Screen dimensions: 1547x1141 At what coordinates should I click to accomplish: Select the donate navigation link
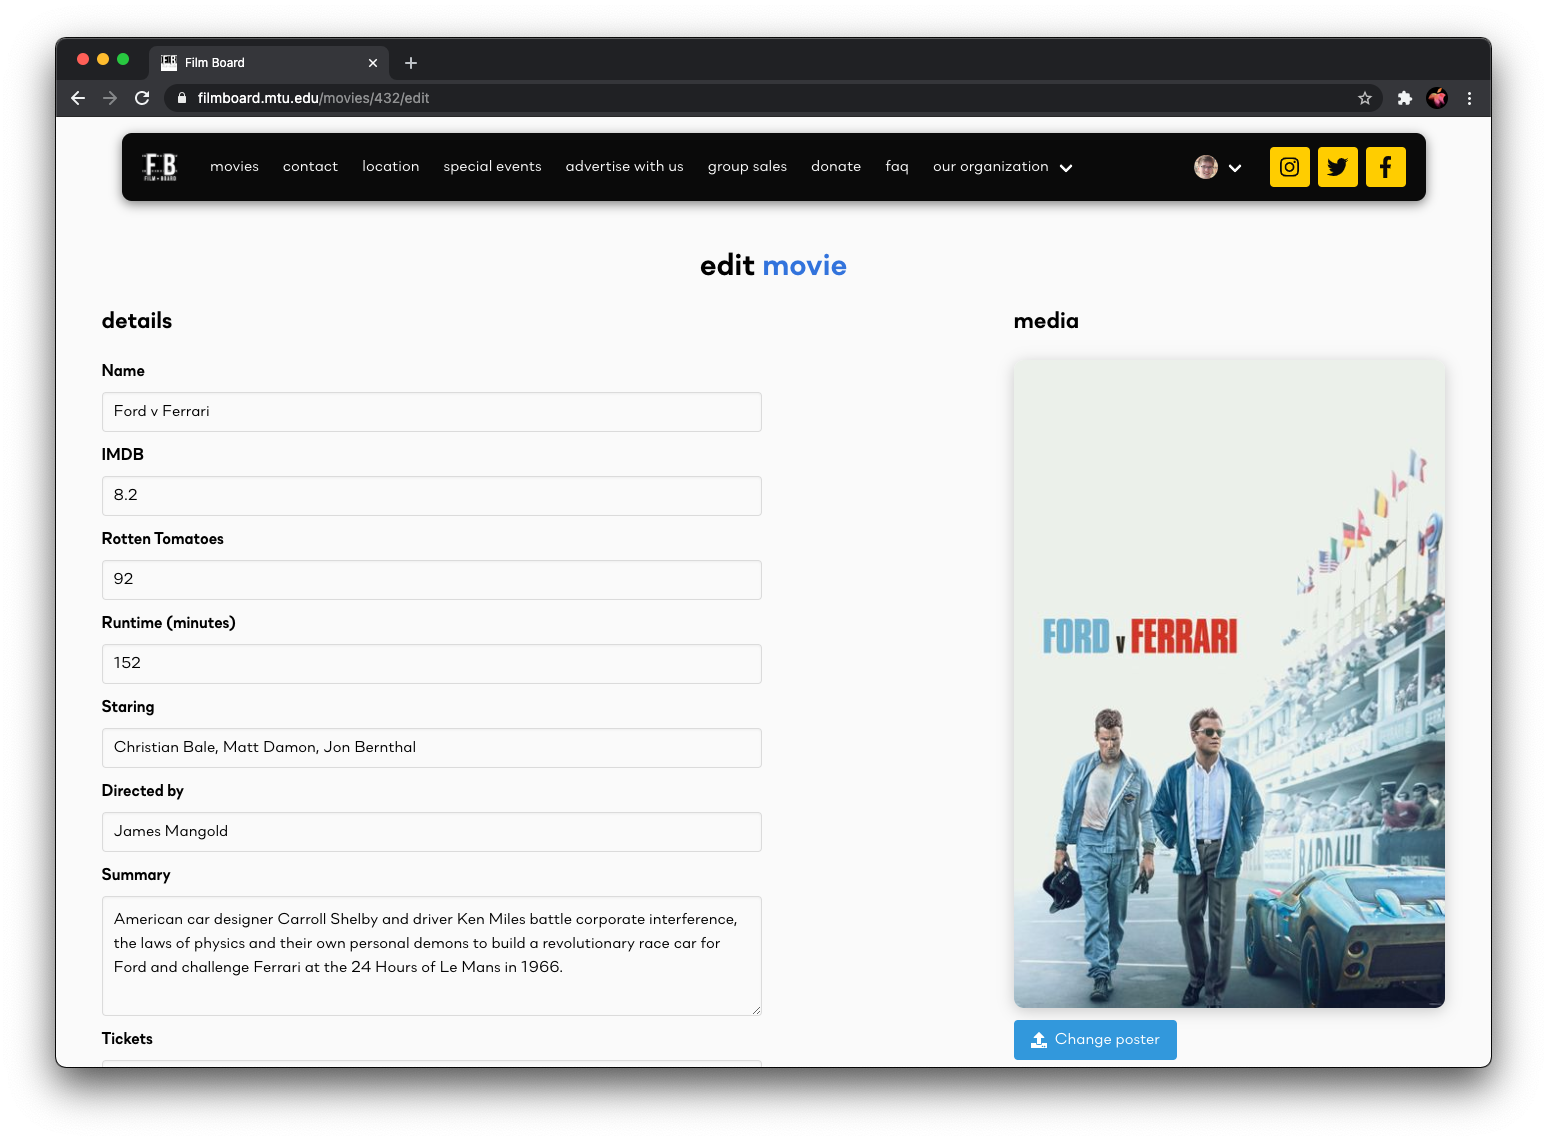click(836, 167)
